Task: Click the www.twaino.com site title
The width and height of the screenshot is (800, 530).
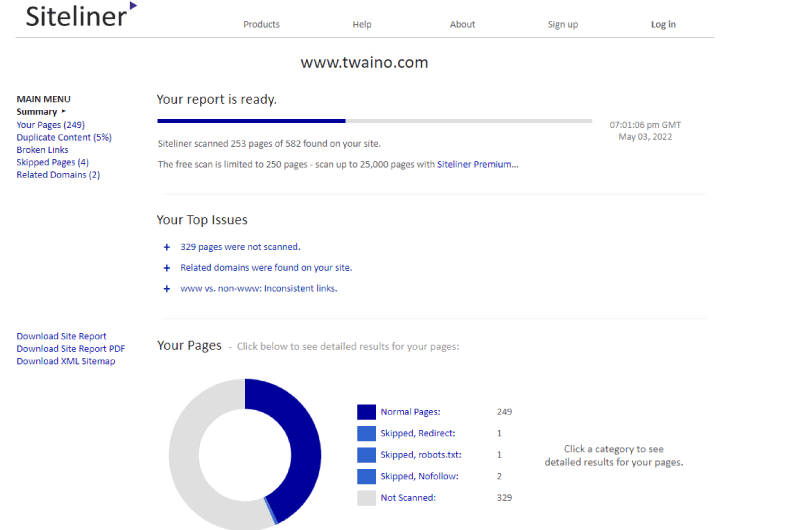Action: (364, 62)
